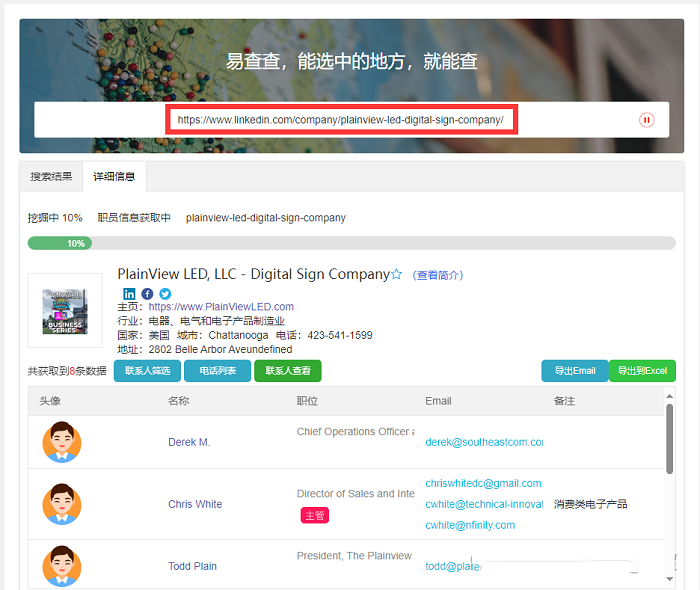Click the Director of Sales position text

pos(355,494)
